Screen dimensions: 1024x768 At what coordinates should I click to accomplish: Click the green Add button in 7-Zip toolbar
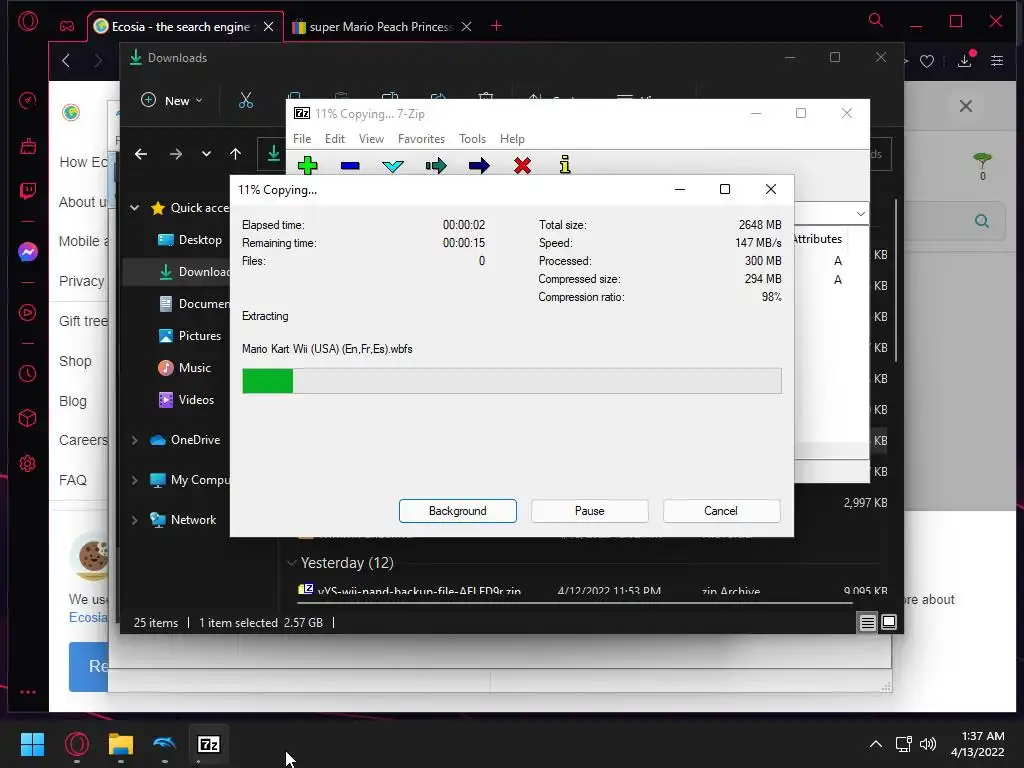tap(308, 165)
